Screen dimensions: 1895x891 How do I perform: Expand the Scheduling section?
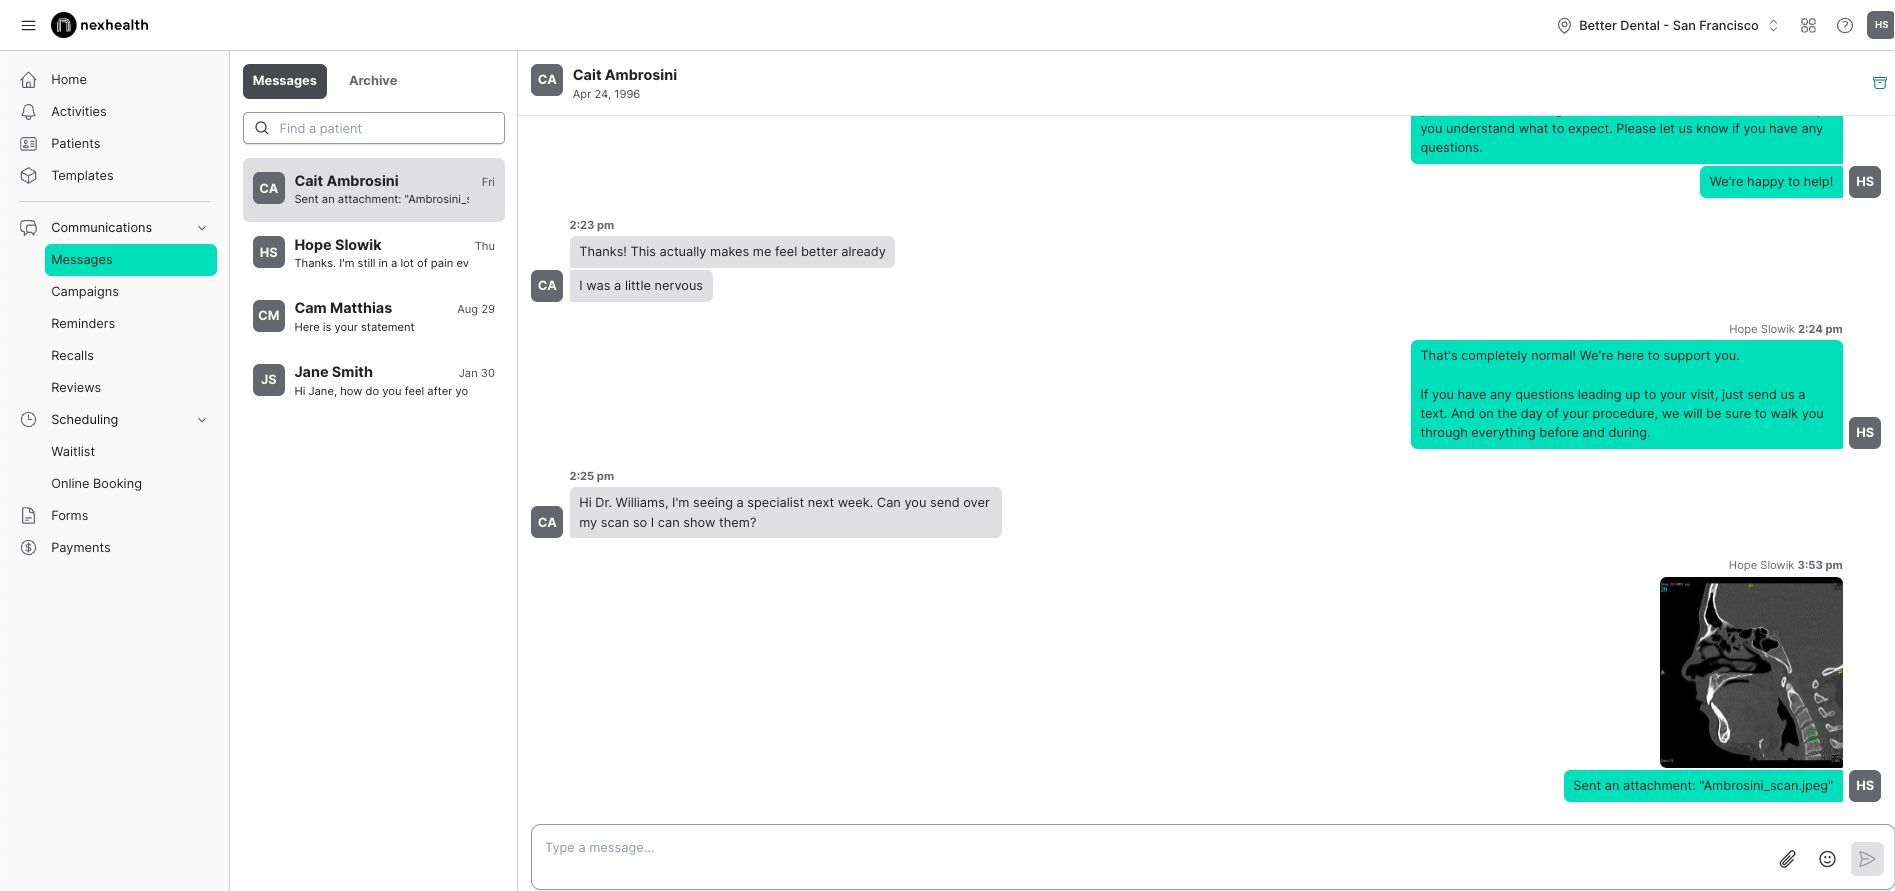[202, 419]
